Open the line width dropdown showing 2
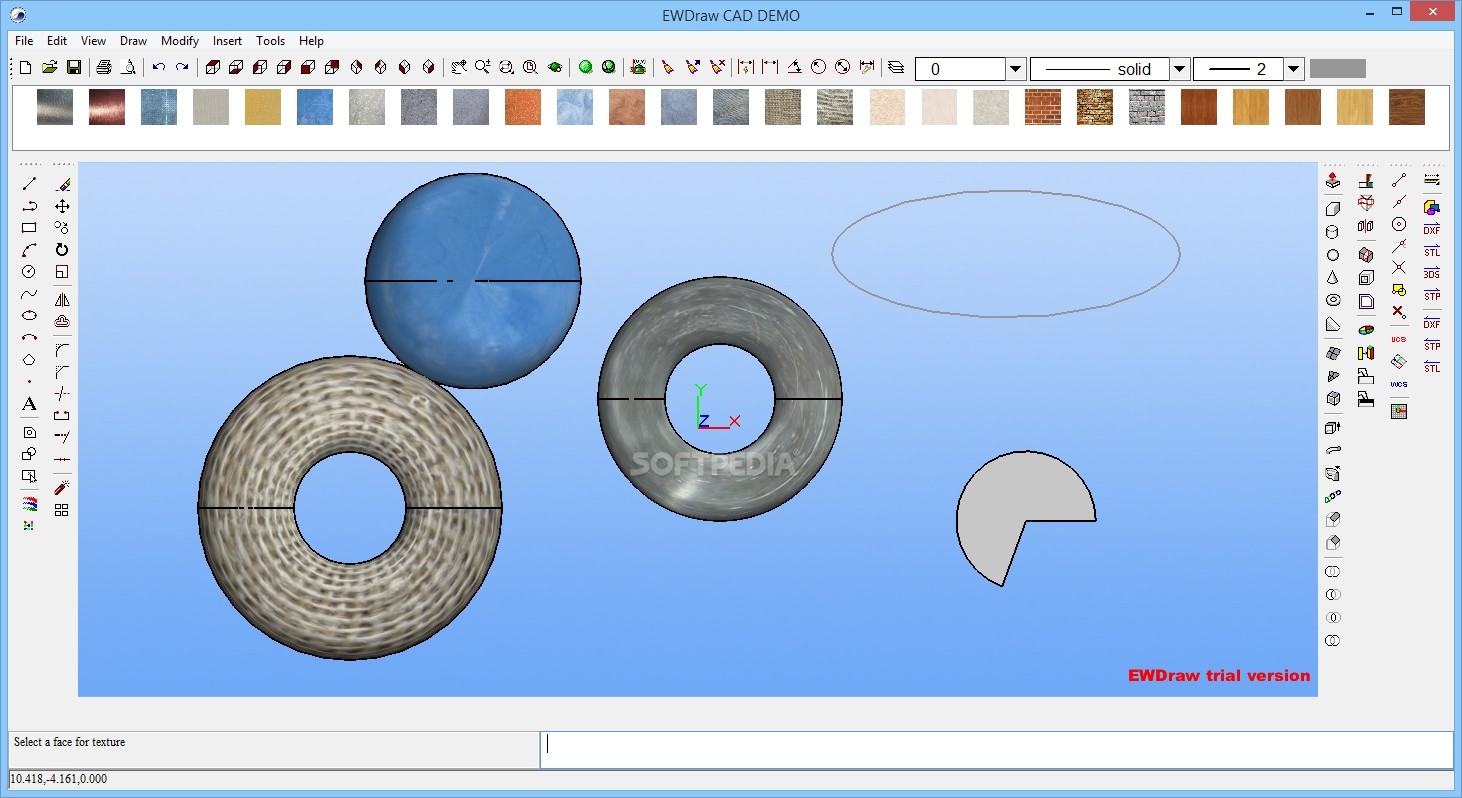1462x798 pixels. 1294,69
